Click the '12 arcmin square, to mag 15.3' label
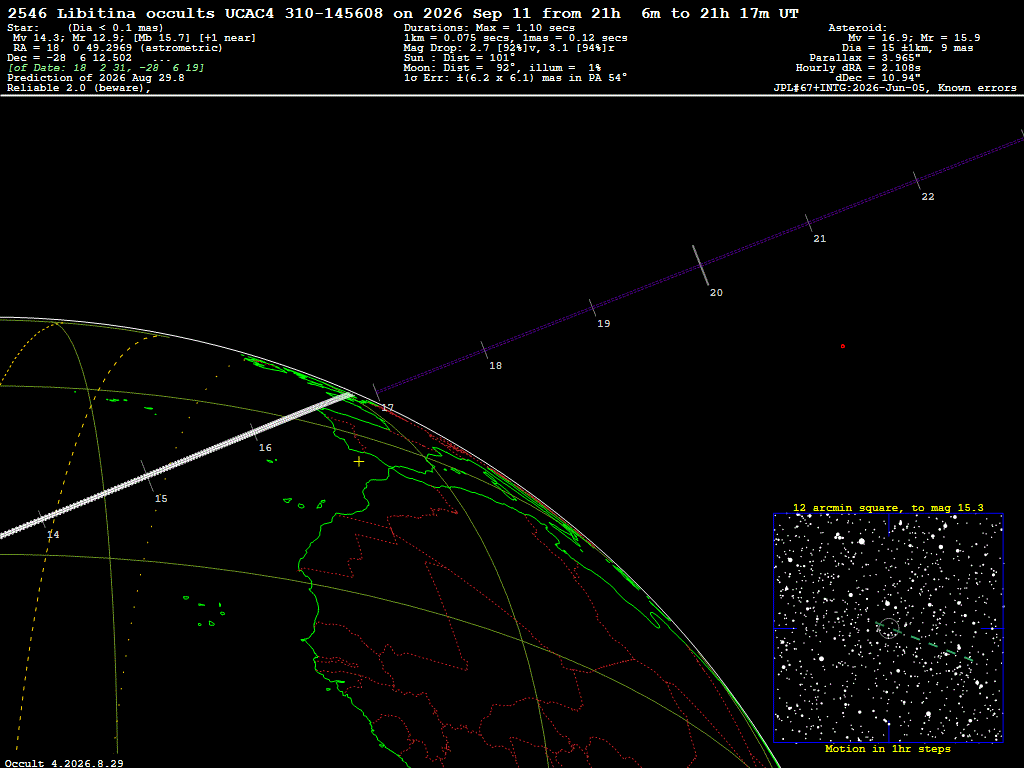This screenshot has height=768, width=1024. click(888, 507)
